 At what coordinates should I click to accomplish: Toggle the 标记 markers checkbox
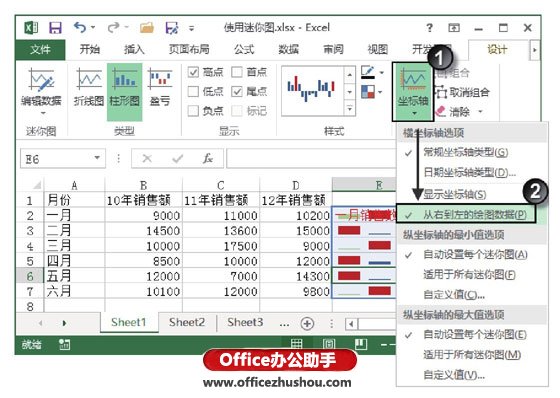[237, 111]
